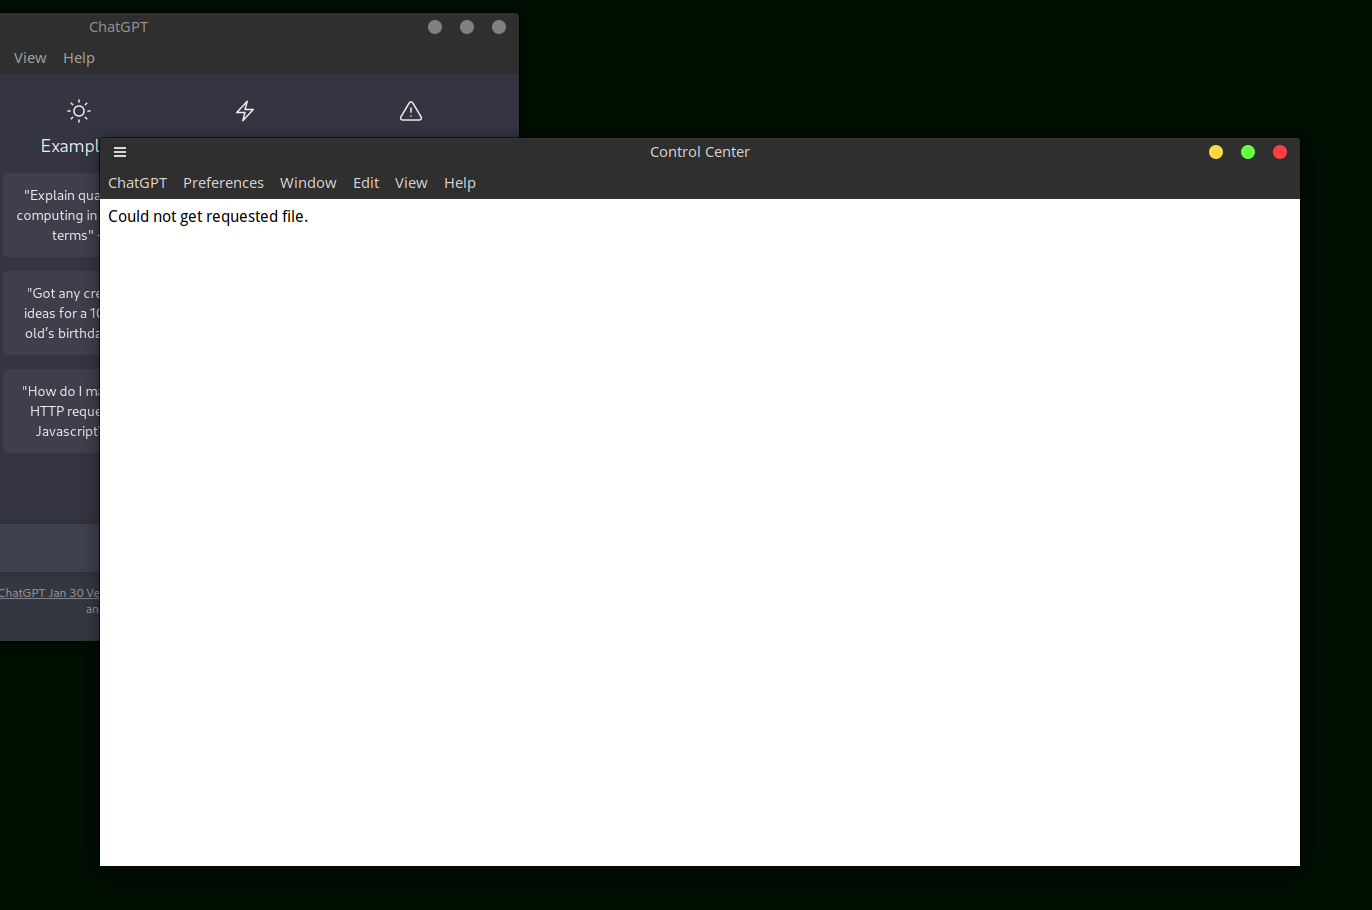Open the Edit menu

(x=366, y=183)
